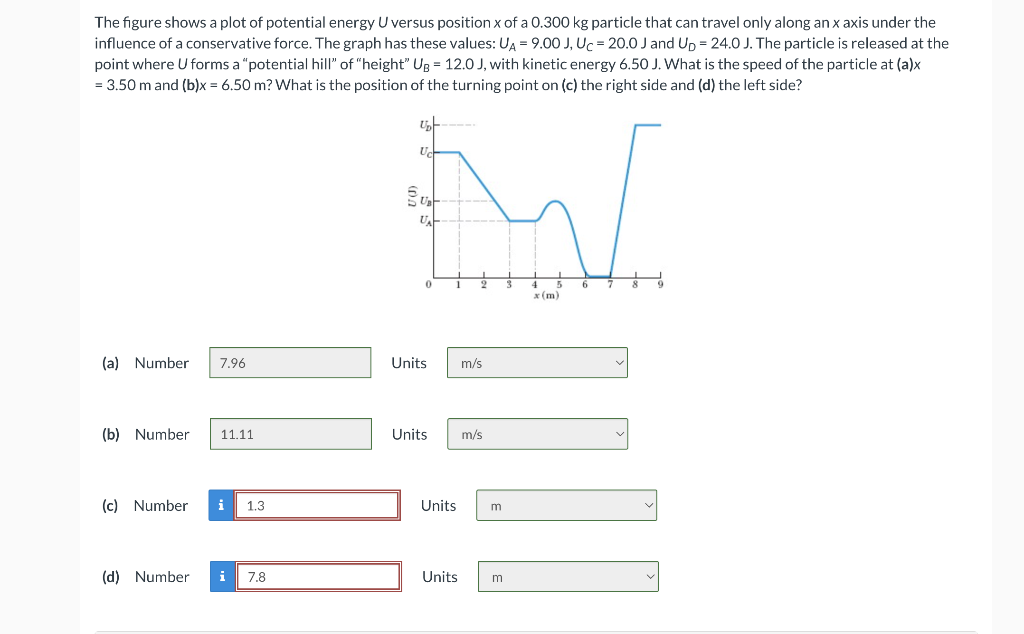Viewport: 1024px width, 634px height.
Task: Click the dropdown arrow on the first m/s selector
Action: point(620,362)
